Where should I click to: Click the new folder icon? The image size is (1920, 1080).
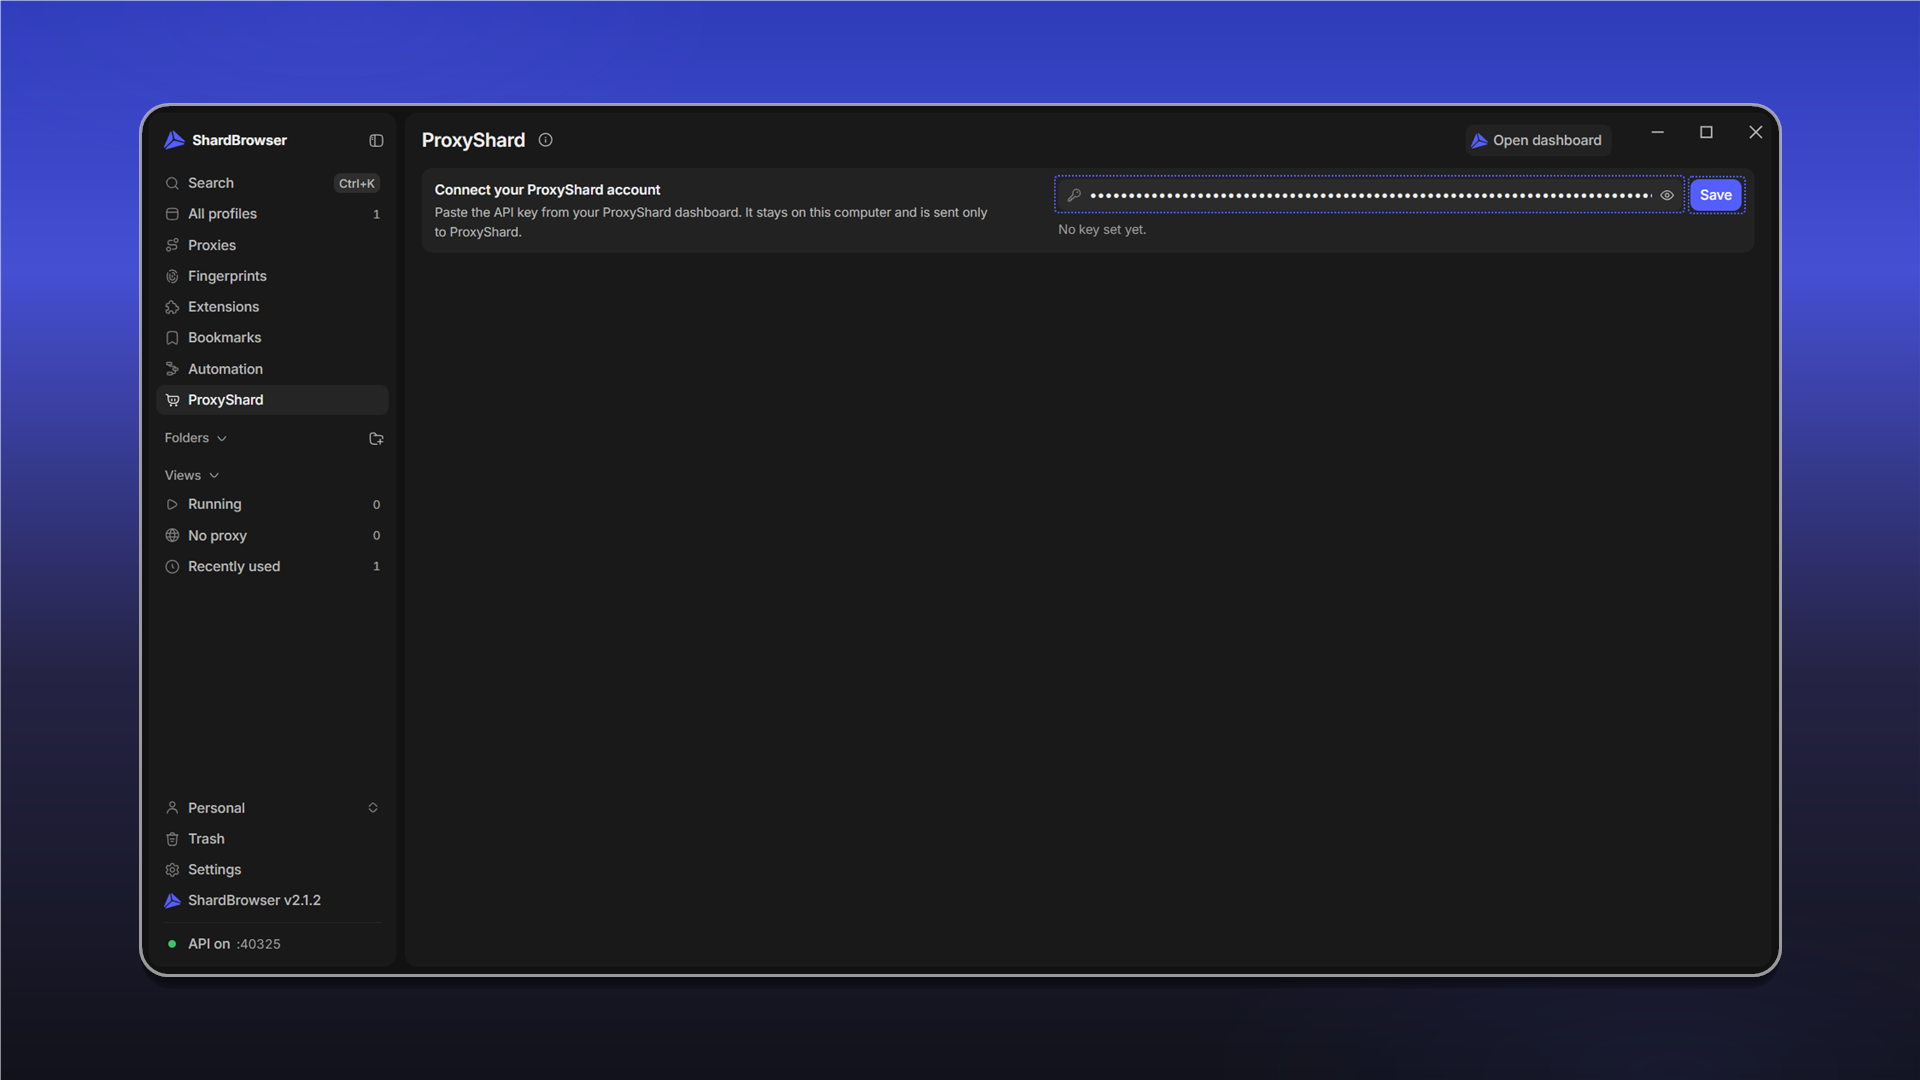[x=376, y=439]
